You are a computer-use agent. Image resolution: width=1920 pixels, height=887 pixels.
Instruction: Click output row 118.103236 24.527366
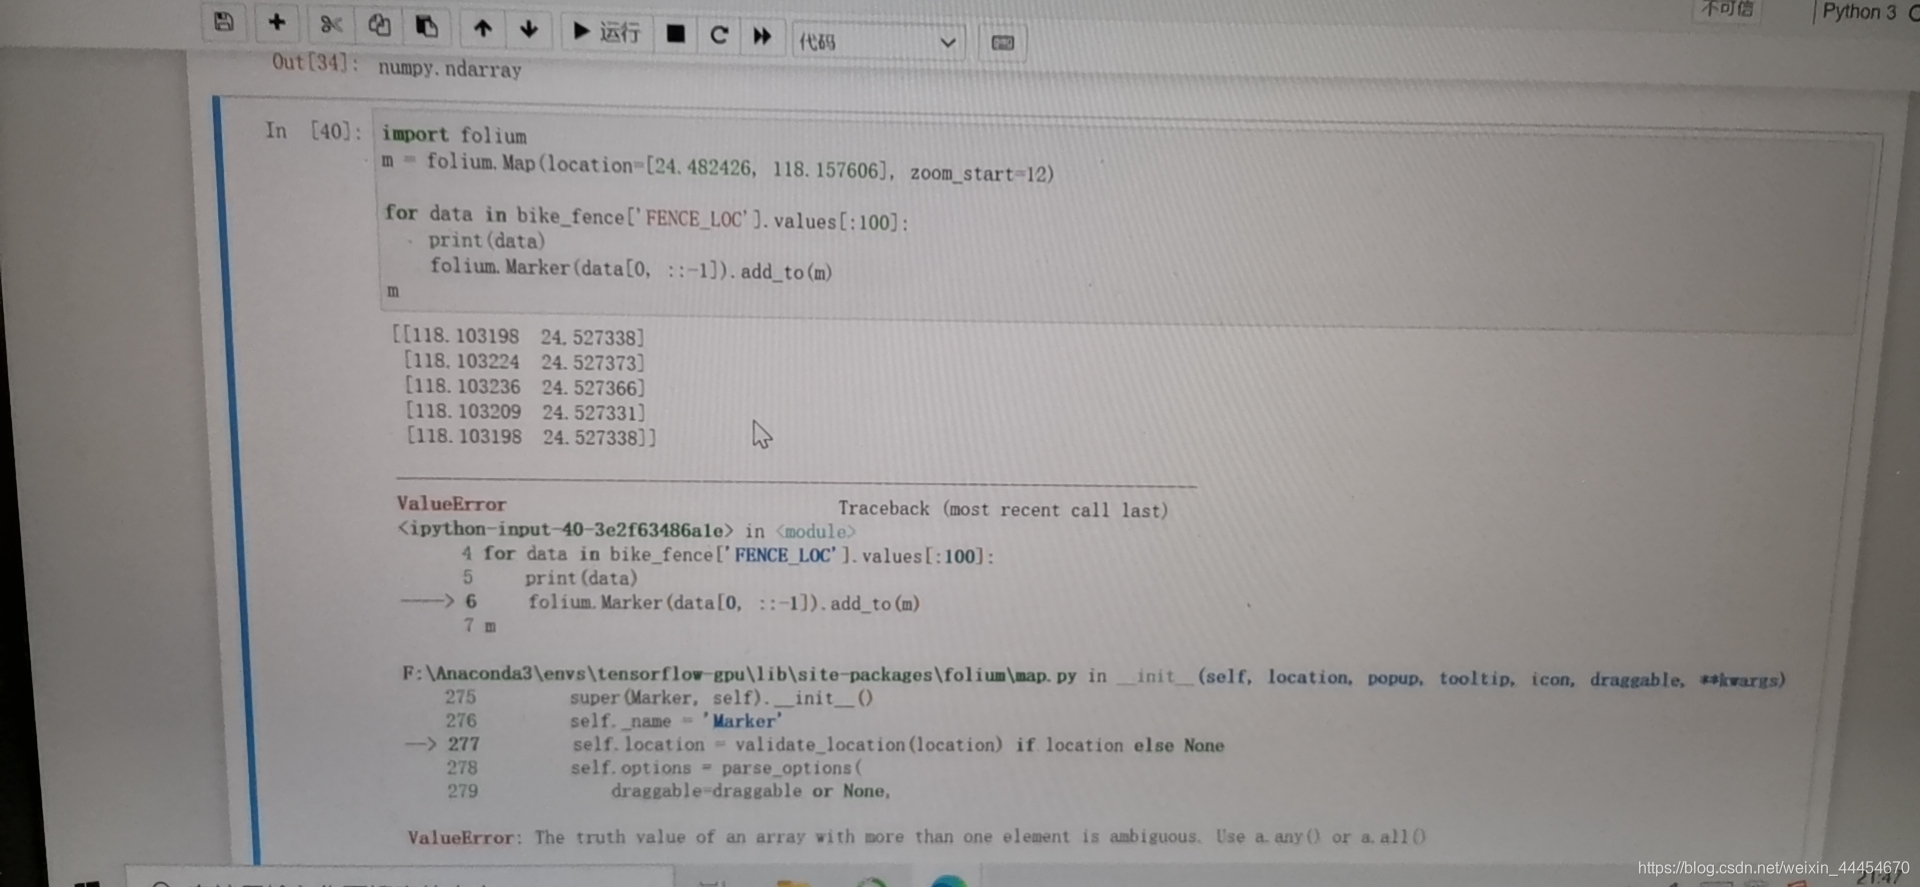(x=524, y=387)
